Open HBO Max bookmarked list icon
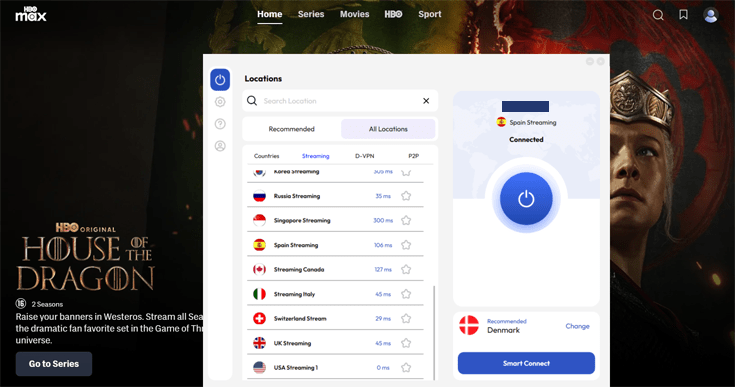This screenshot has width=735, height=387. click(683, 15)
